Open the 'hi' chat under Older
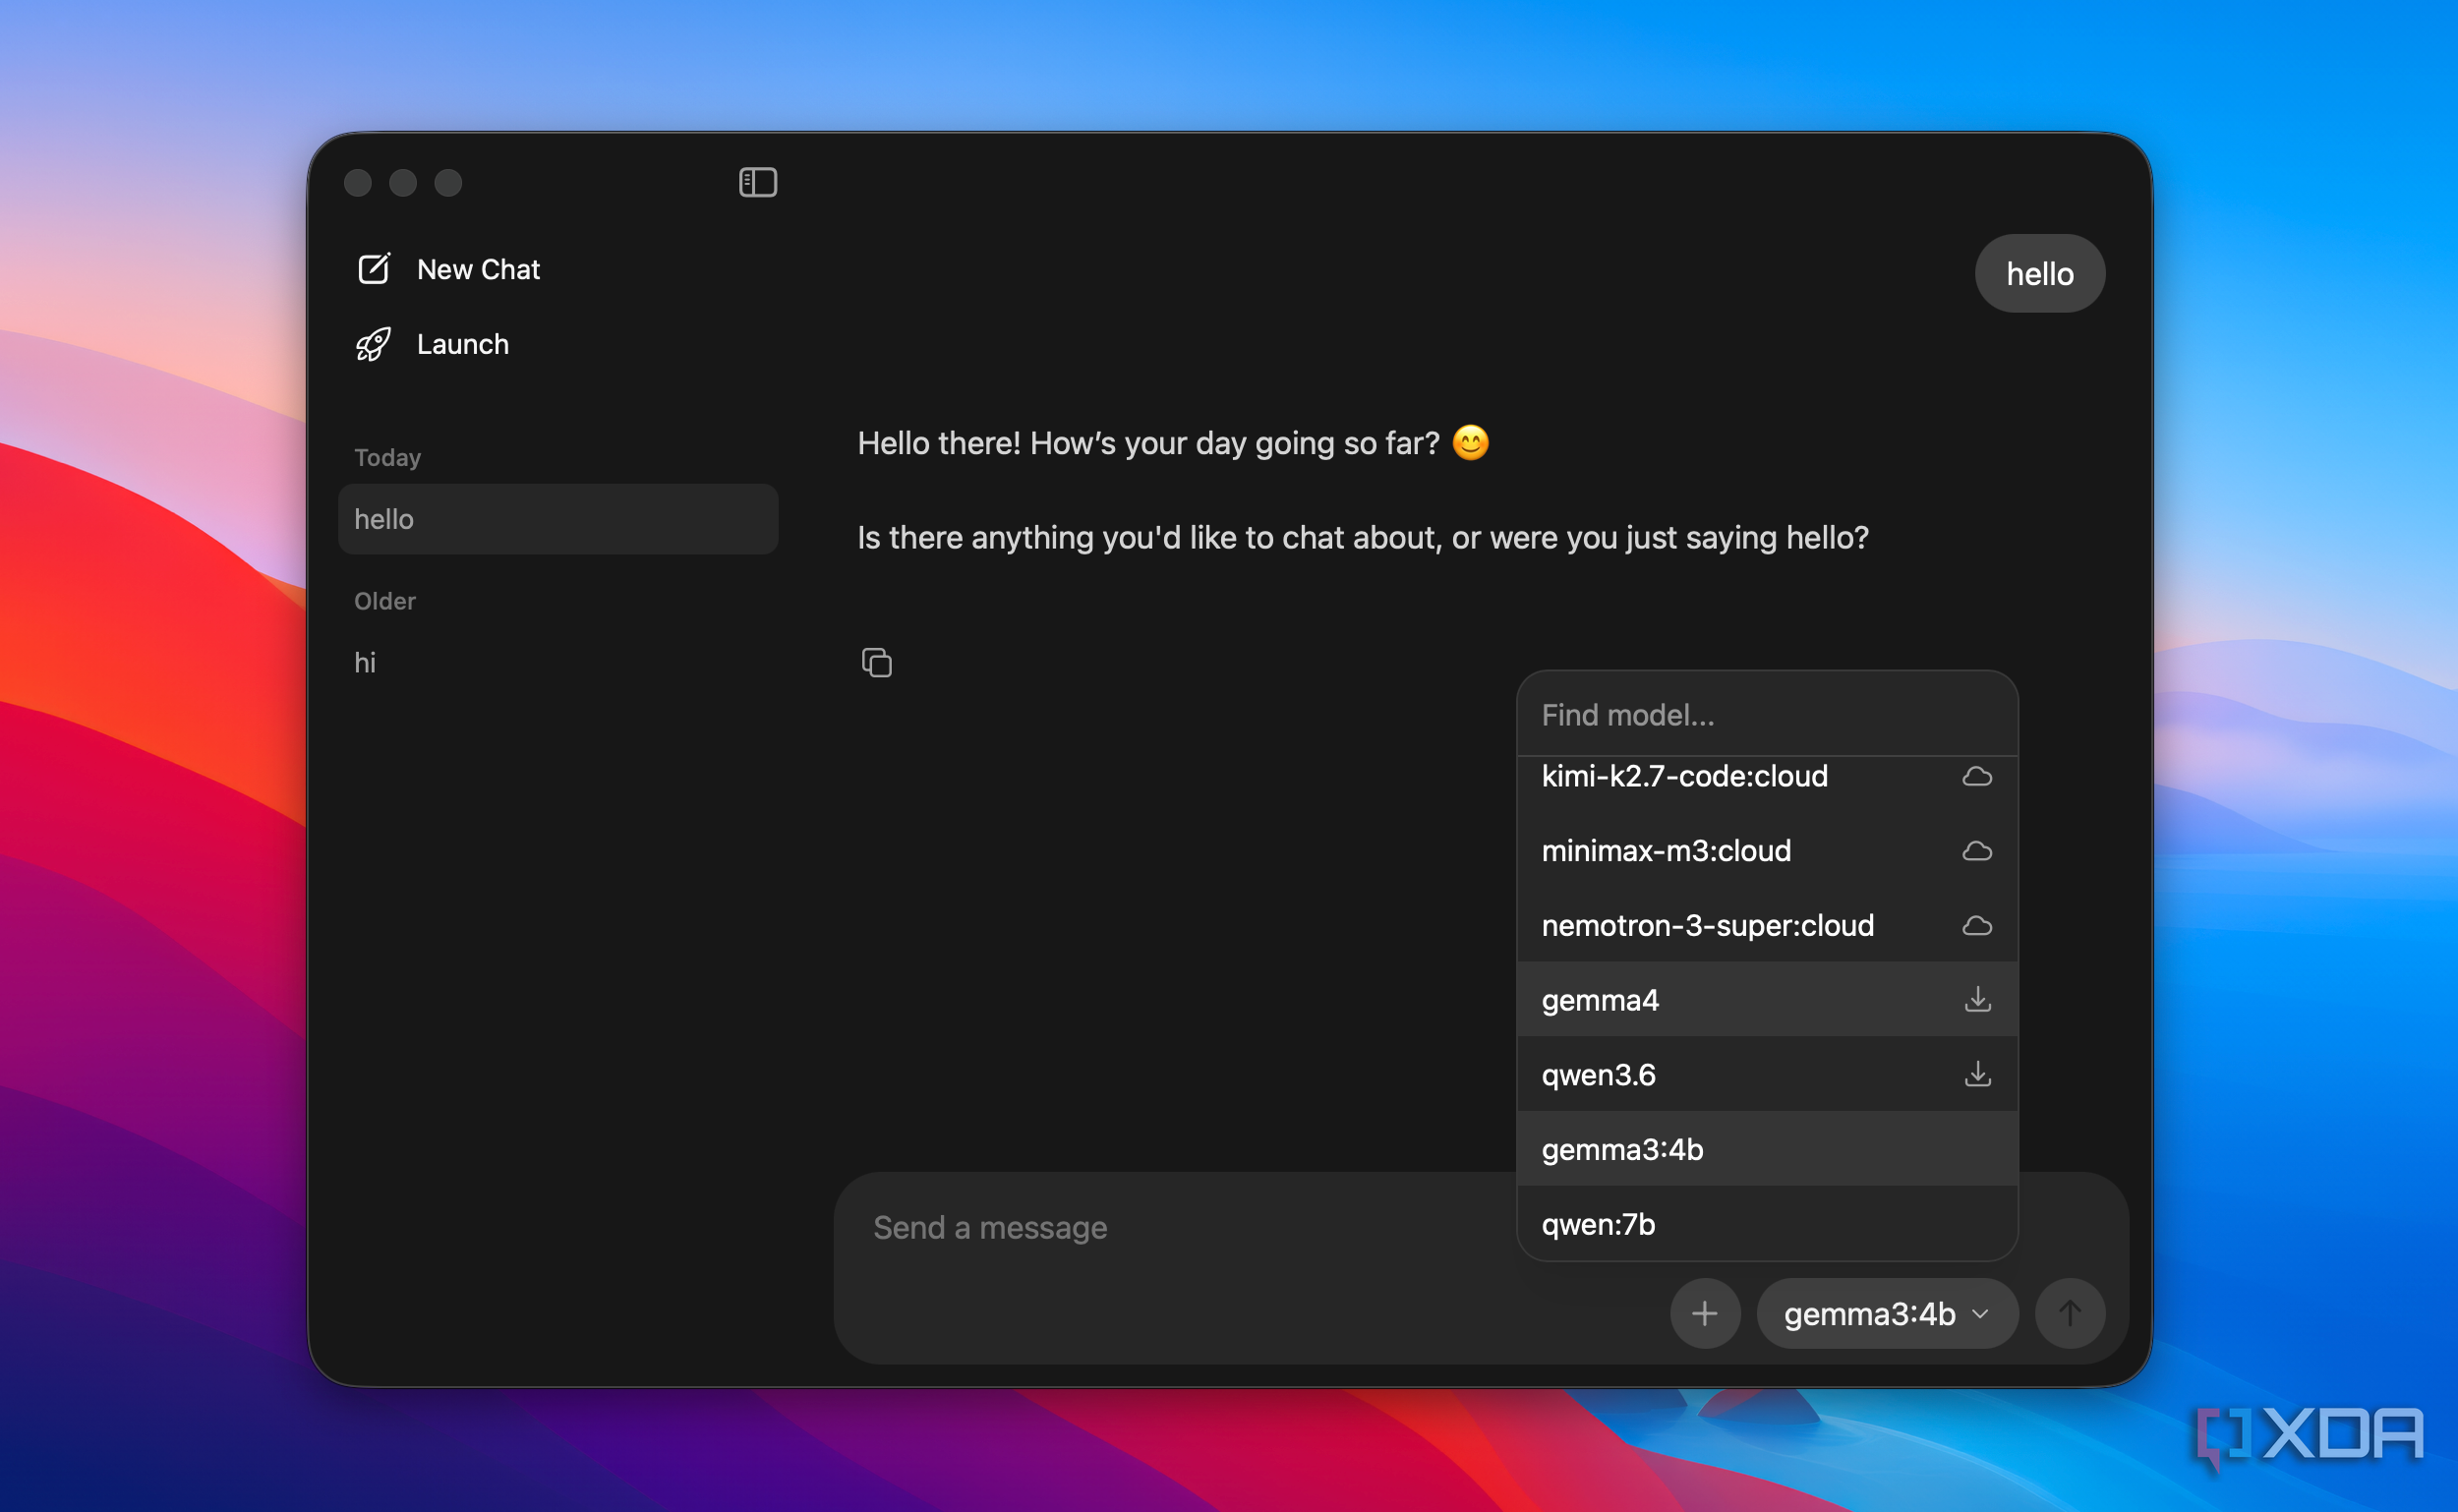2458x1512 pixels. pyautogui.click(x=558, y=662)
